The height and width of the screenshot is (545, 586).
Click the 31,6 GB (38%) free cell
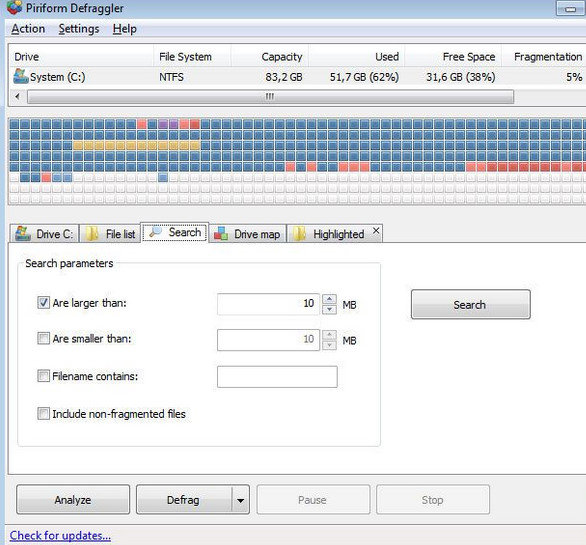pyautogui.click(x=460, y=77)
